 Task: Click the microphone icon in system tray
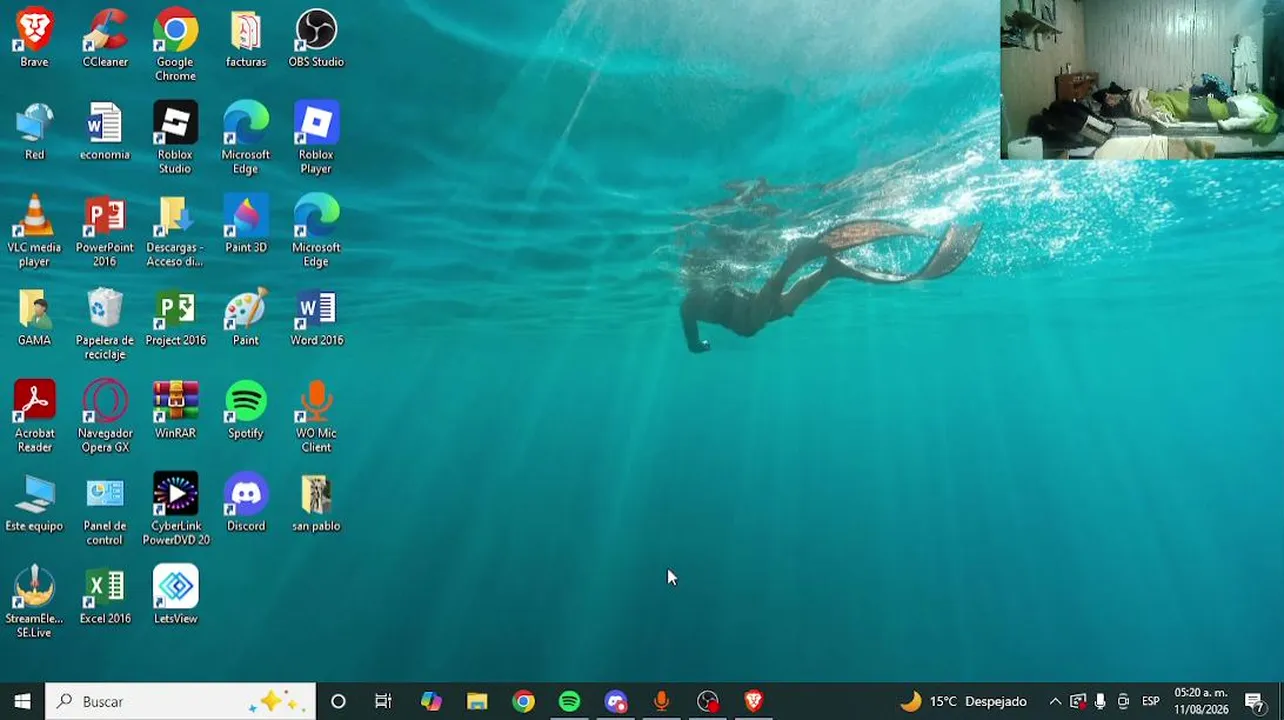(x=1100, y=701)
